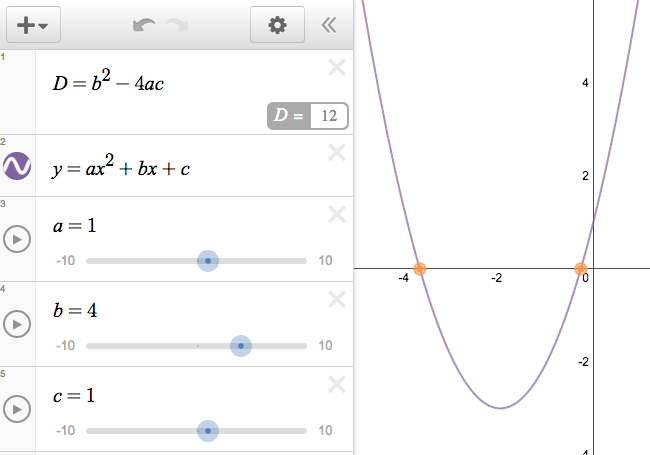The width and height of the screenshot is (650, 455).
Task: Play animation for slider a
Action: (x=17, y=240)
